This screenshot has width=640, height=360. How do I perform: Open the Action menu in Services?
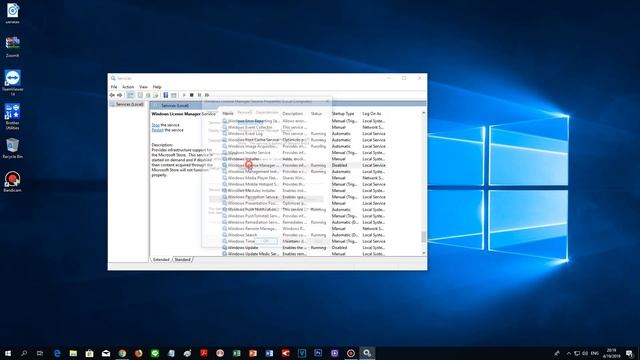pyautogui.click(x=128, y=87)
